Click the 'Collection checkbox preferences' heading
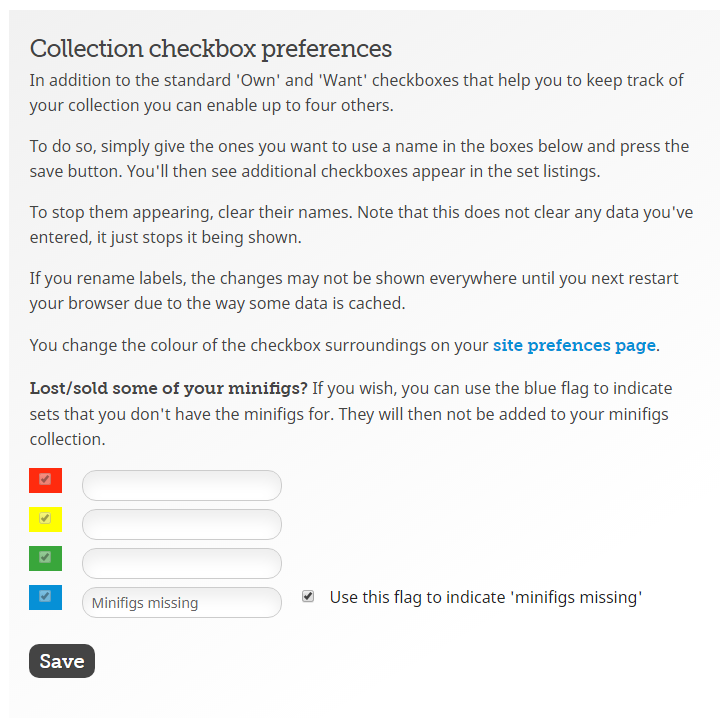The image size is (728, 723). pyautogui.click(x=211, y=48)
